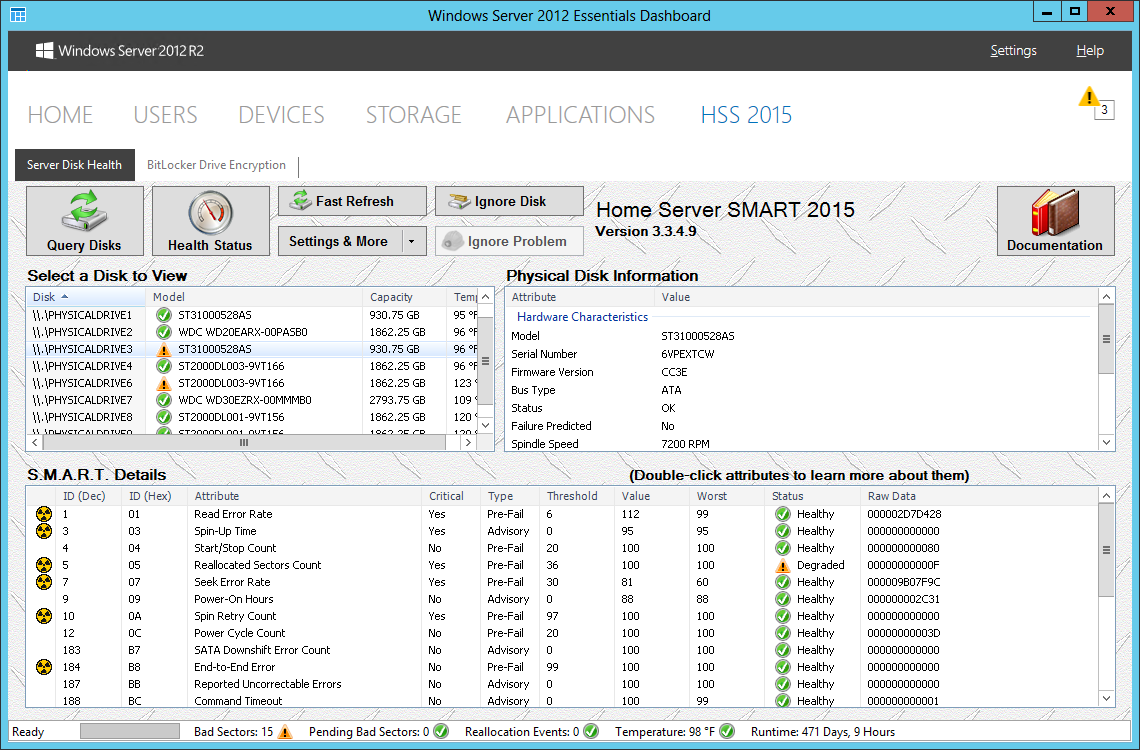Sort disk list by Model column
This screenshot has height=750, width=1140.
click(254, 297)
